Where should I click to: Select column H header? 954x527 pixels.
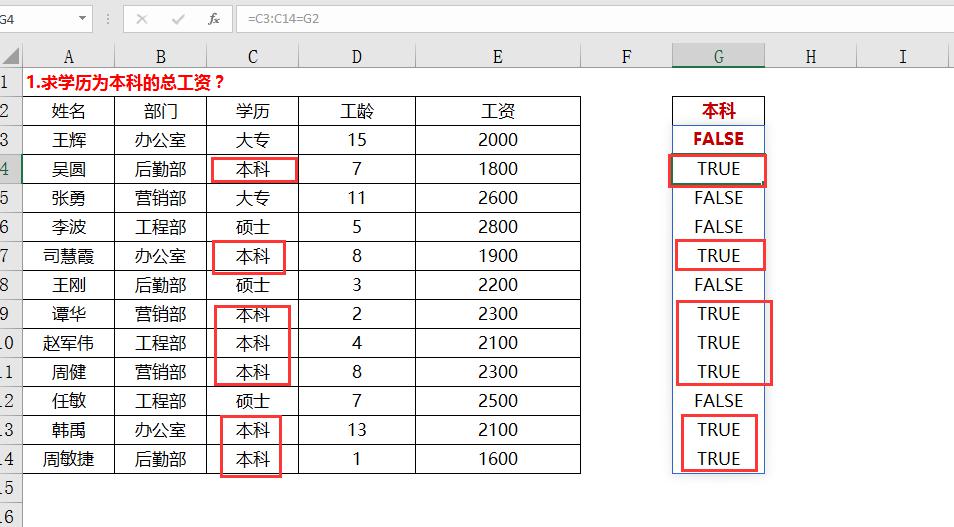click(x=810, y=57)
